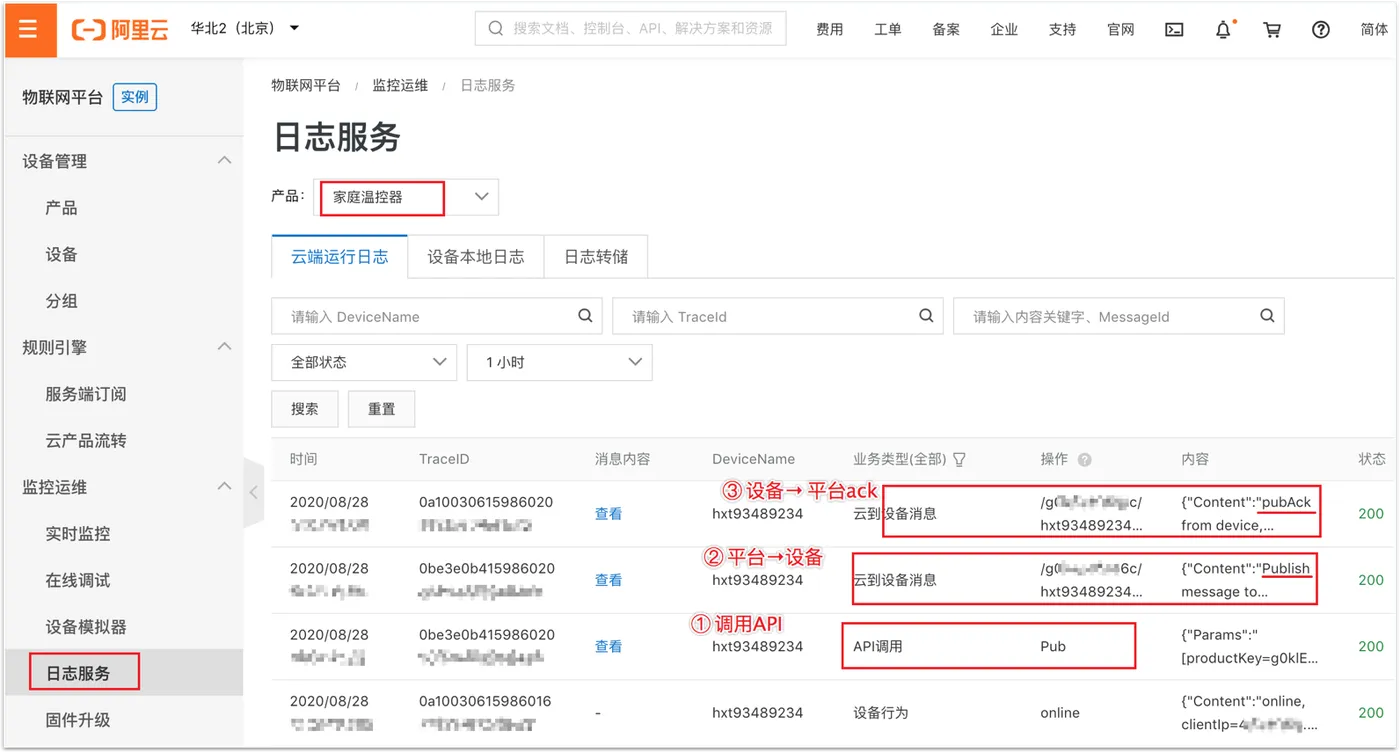Viewport: 1400px width, 753px height.
Task: Open 实时监控 in the sidebar
Action: [x=78, y=534]
